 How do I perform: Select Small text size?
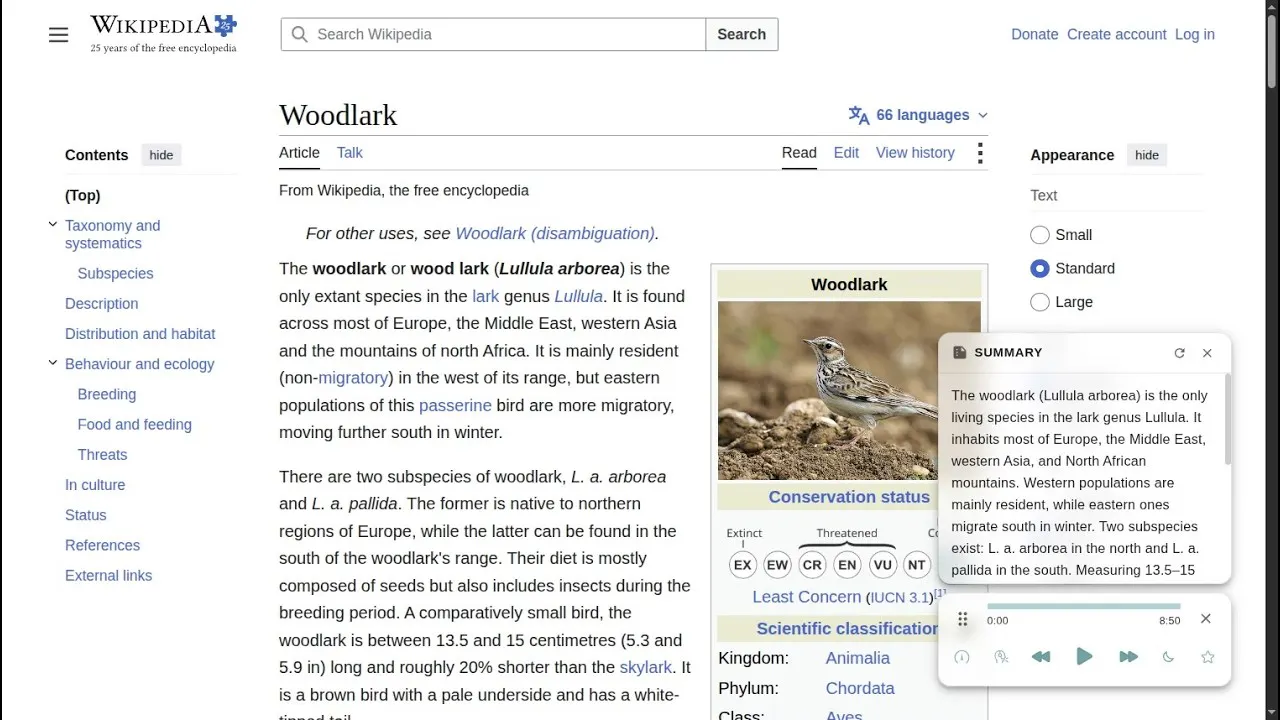pyautogui.click(x=1040, y=235)
